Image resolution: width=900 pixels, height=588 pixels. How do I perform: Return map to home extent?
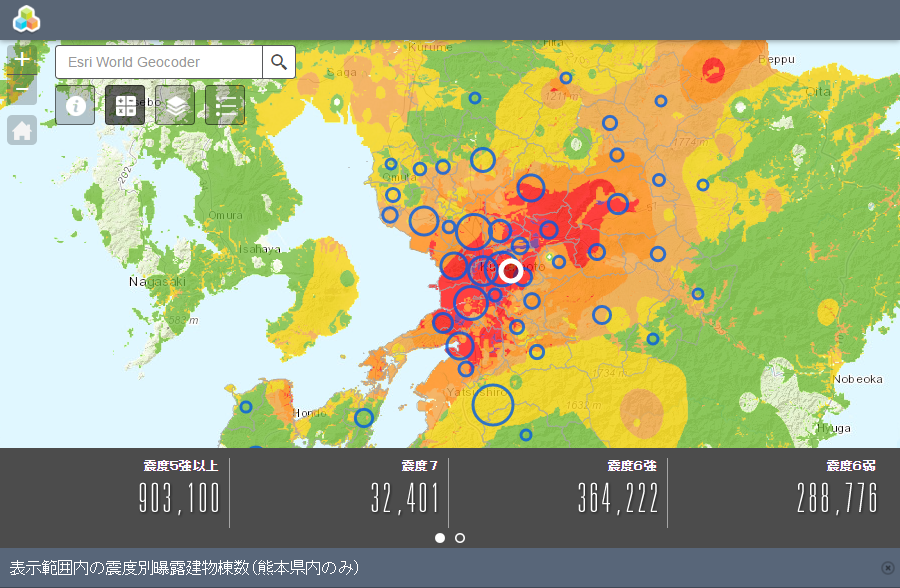pyautogui.click(x=22, y=130)
